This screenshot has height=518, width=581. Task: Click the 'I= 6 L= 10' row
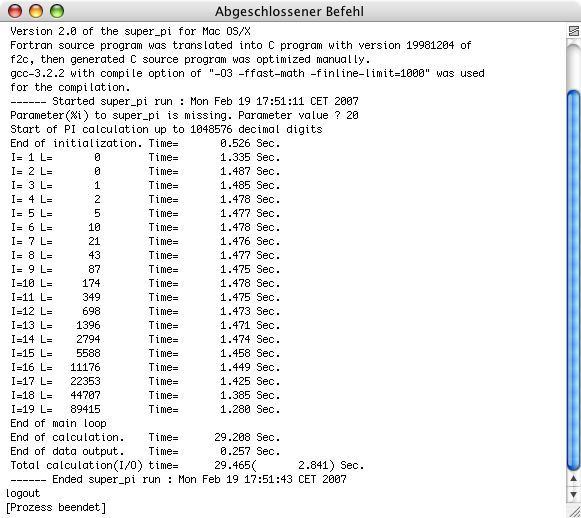click(145, 227)
